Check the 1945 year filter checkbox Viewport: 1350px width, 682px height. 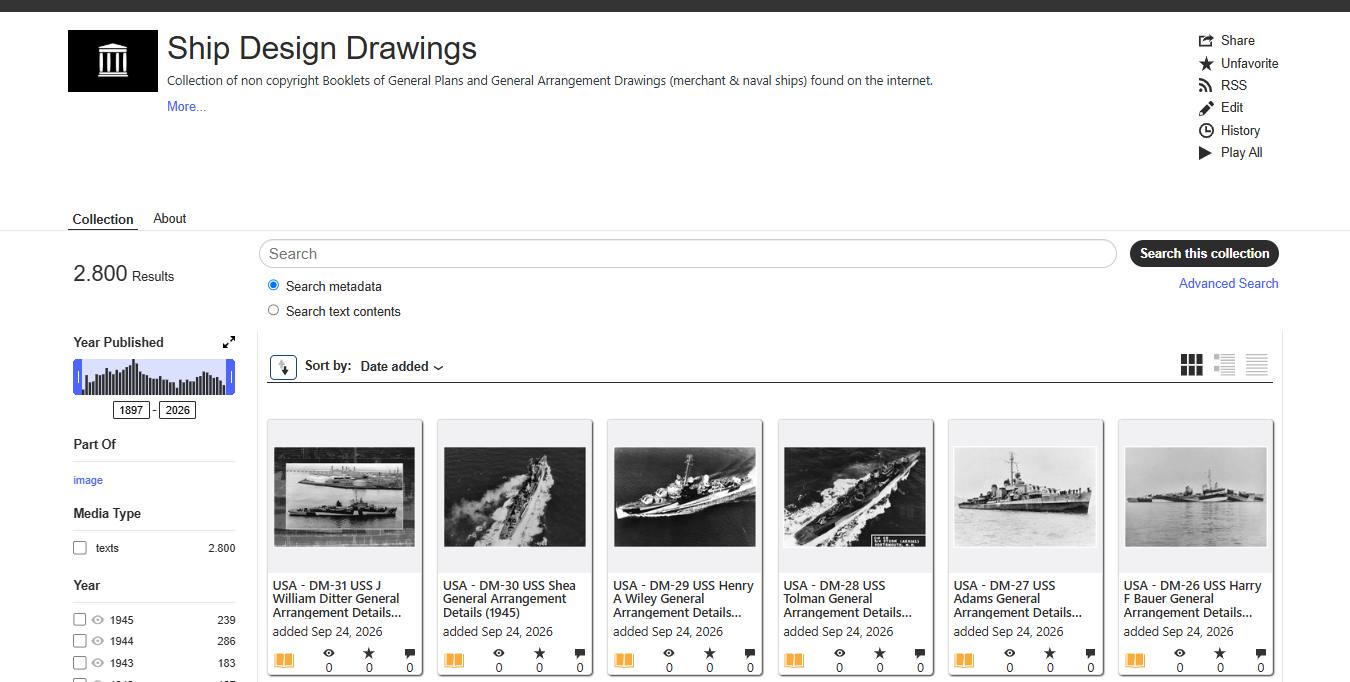[x=80, y=620]
